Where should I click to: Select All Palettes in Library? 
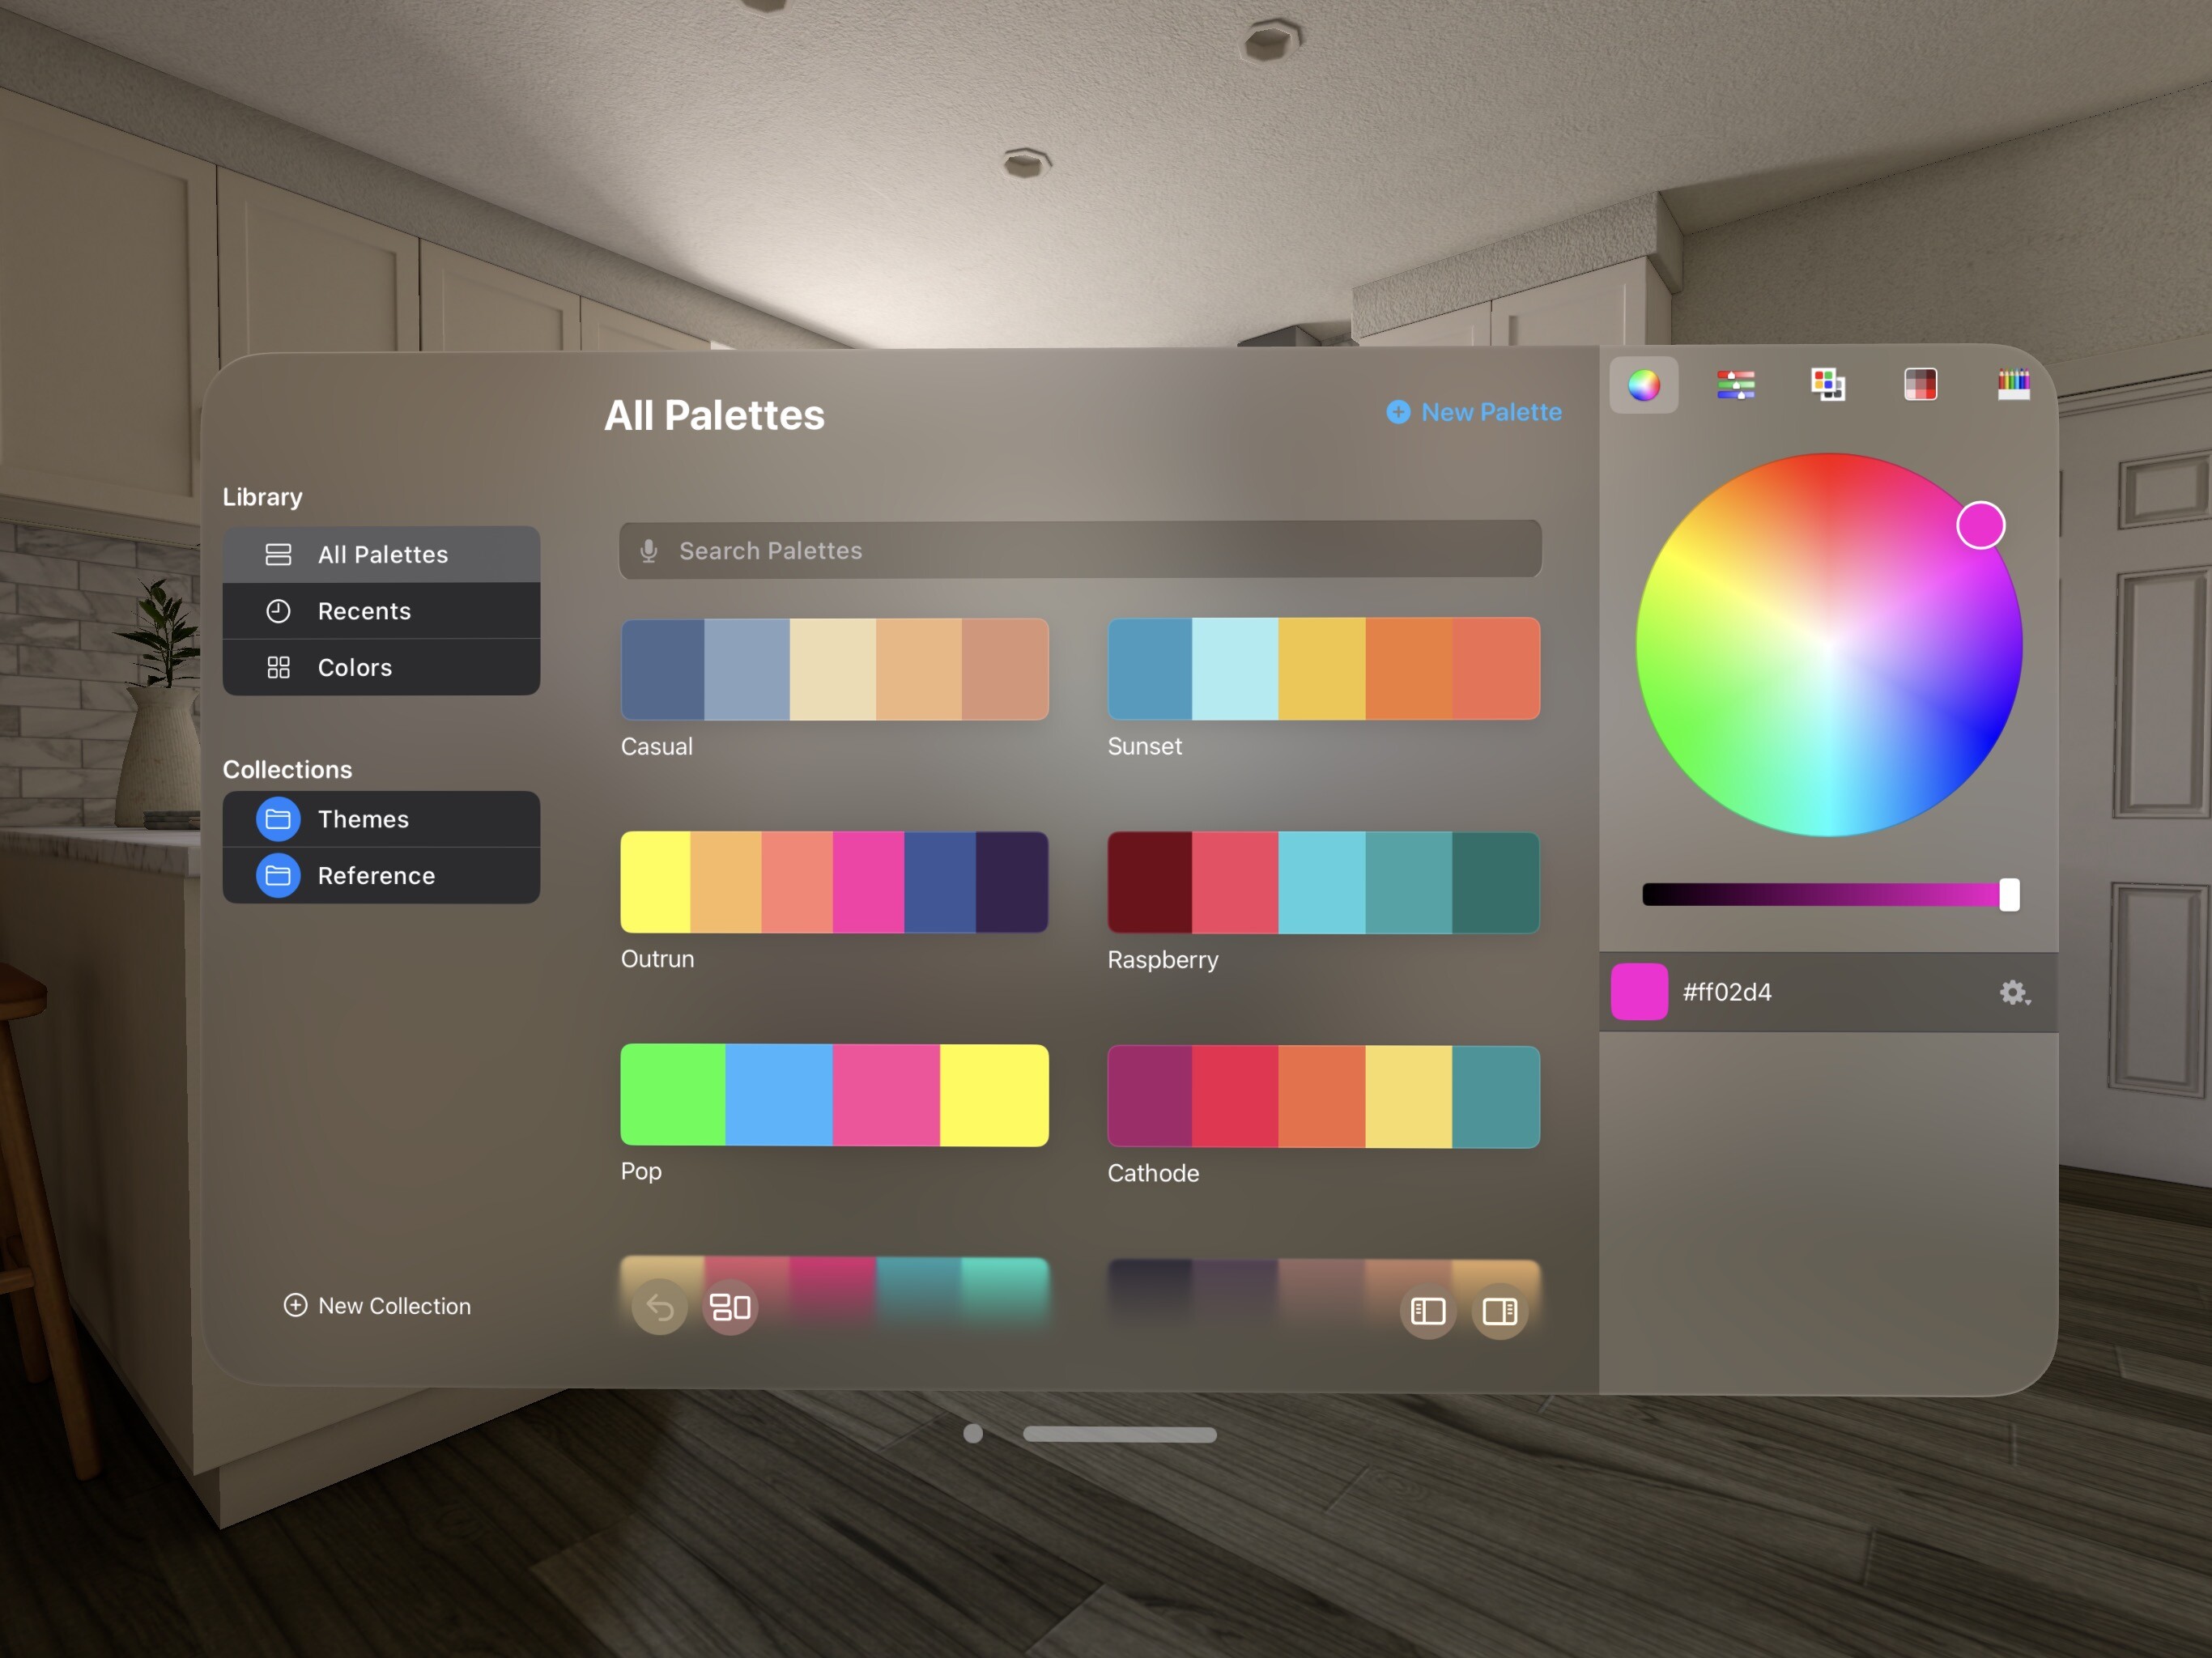[x=381, y=554]
